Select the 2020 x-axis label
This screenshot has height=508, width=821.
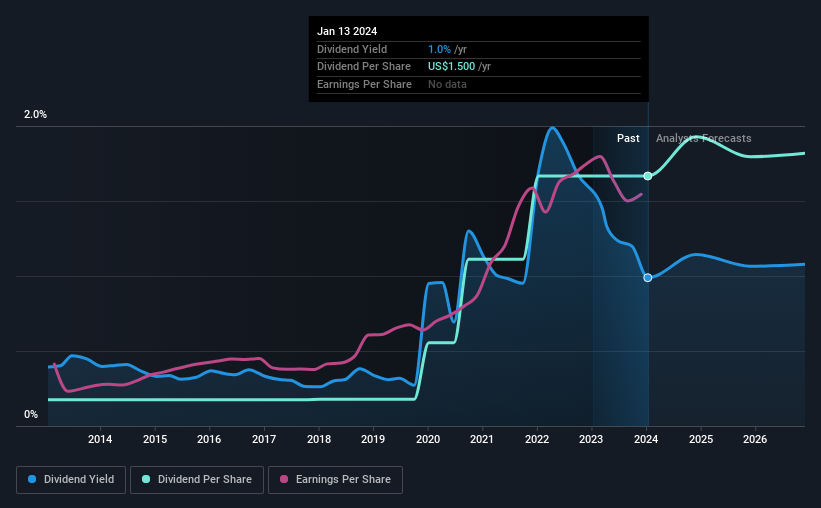428,439
